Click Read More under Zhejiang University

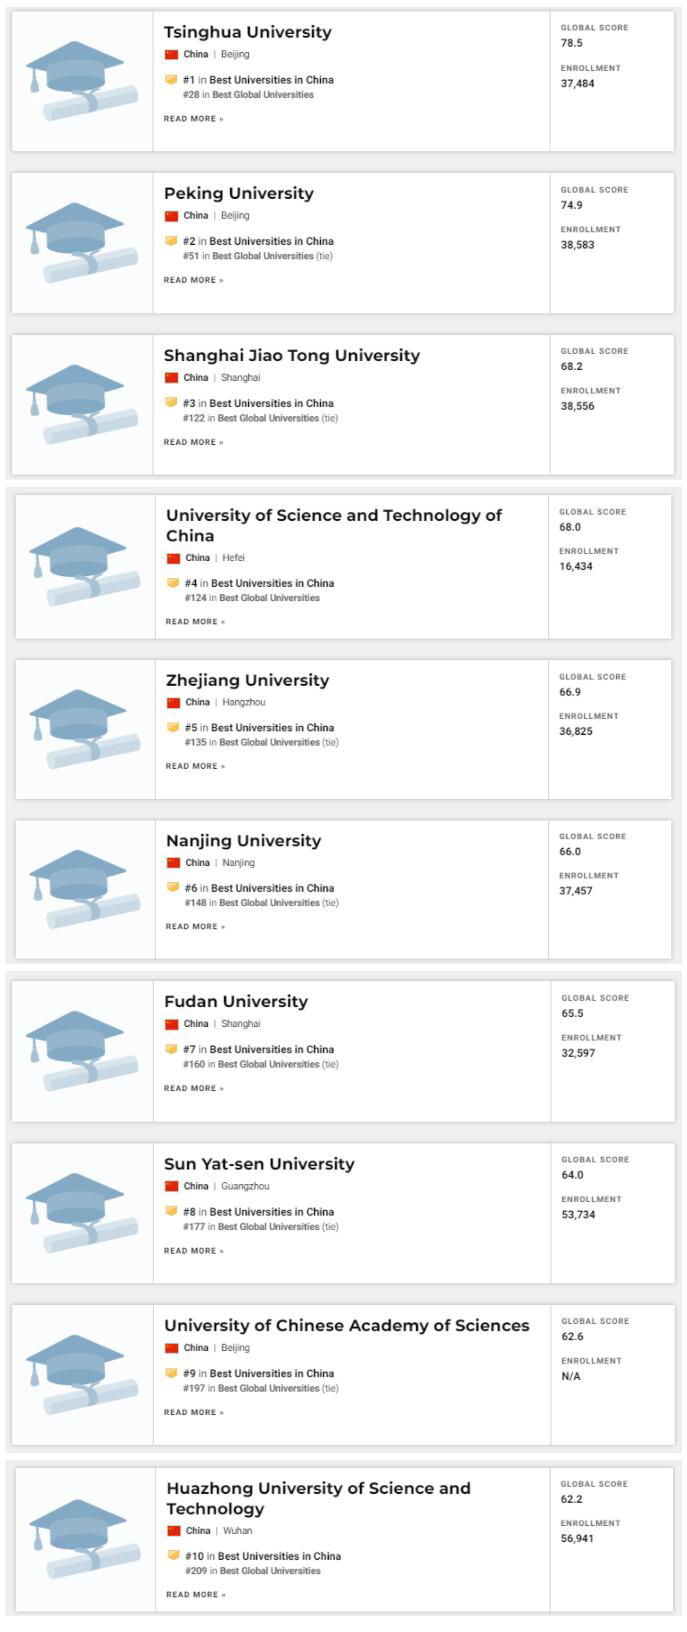tap(195, 766)
